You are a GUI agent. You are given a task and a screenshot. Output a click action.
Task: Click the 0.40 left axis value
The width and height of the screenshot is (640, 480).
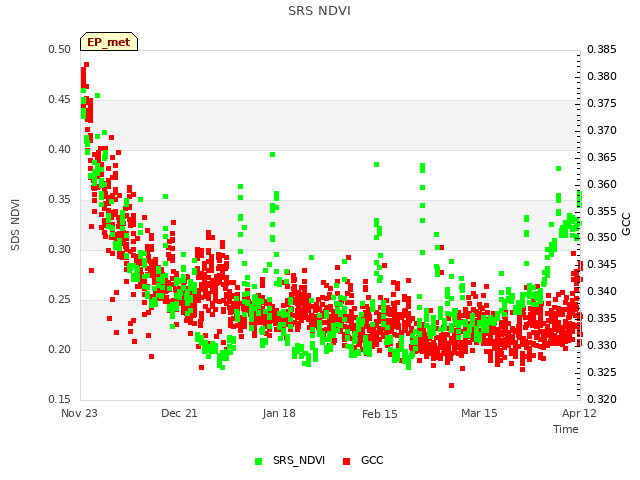pos(60,149)
